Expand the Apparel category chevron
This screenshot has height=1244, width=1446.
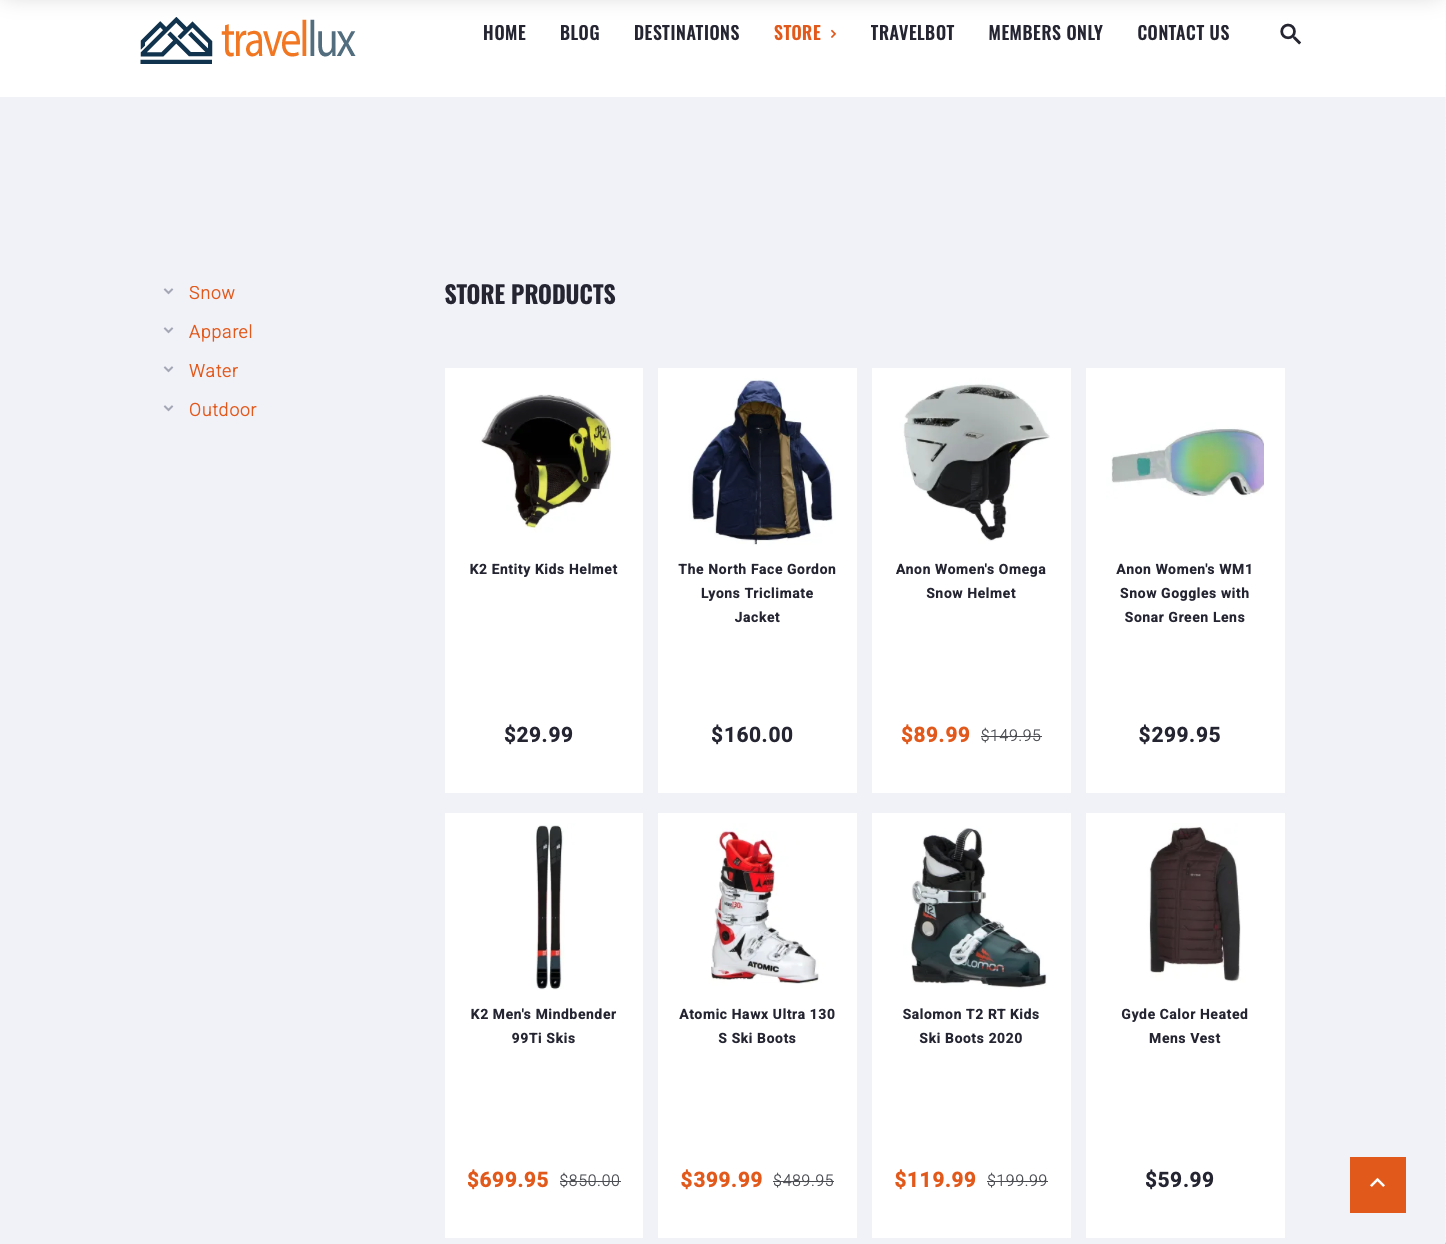pos(169,331)
